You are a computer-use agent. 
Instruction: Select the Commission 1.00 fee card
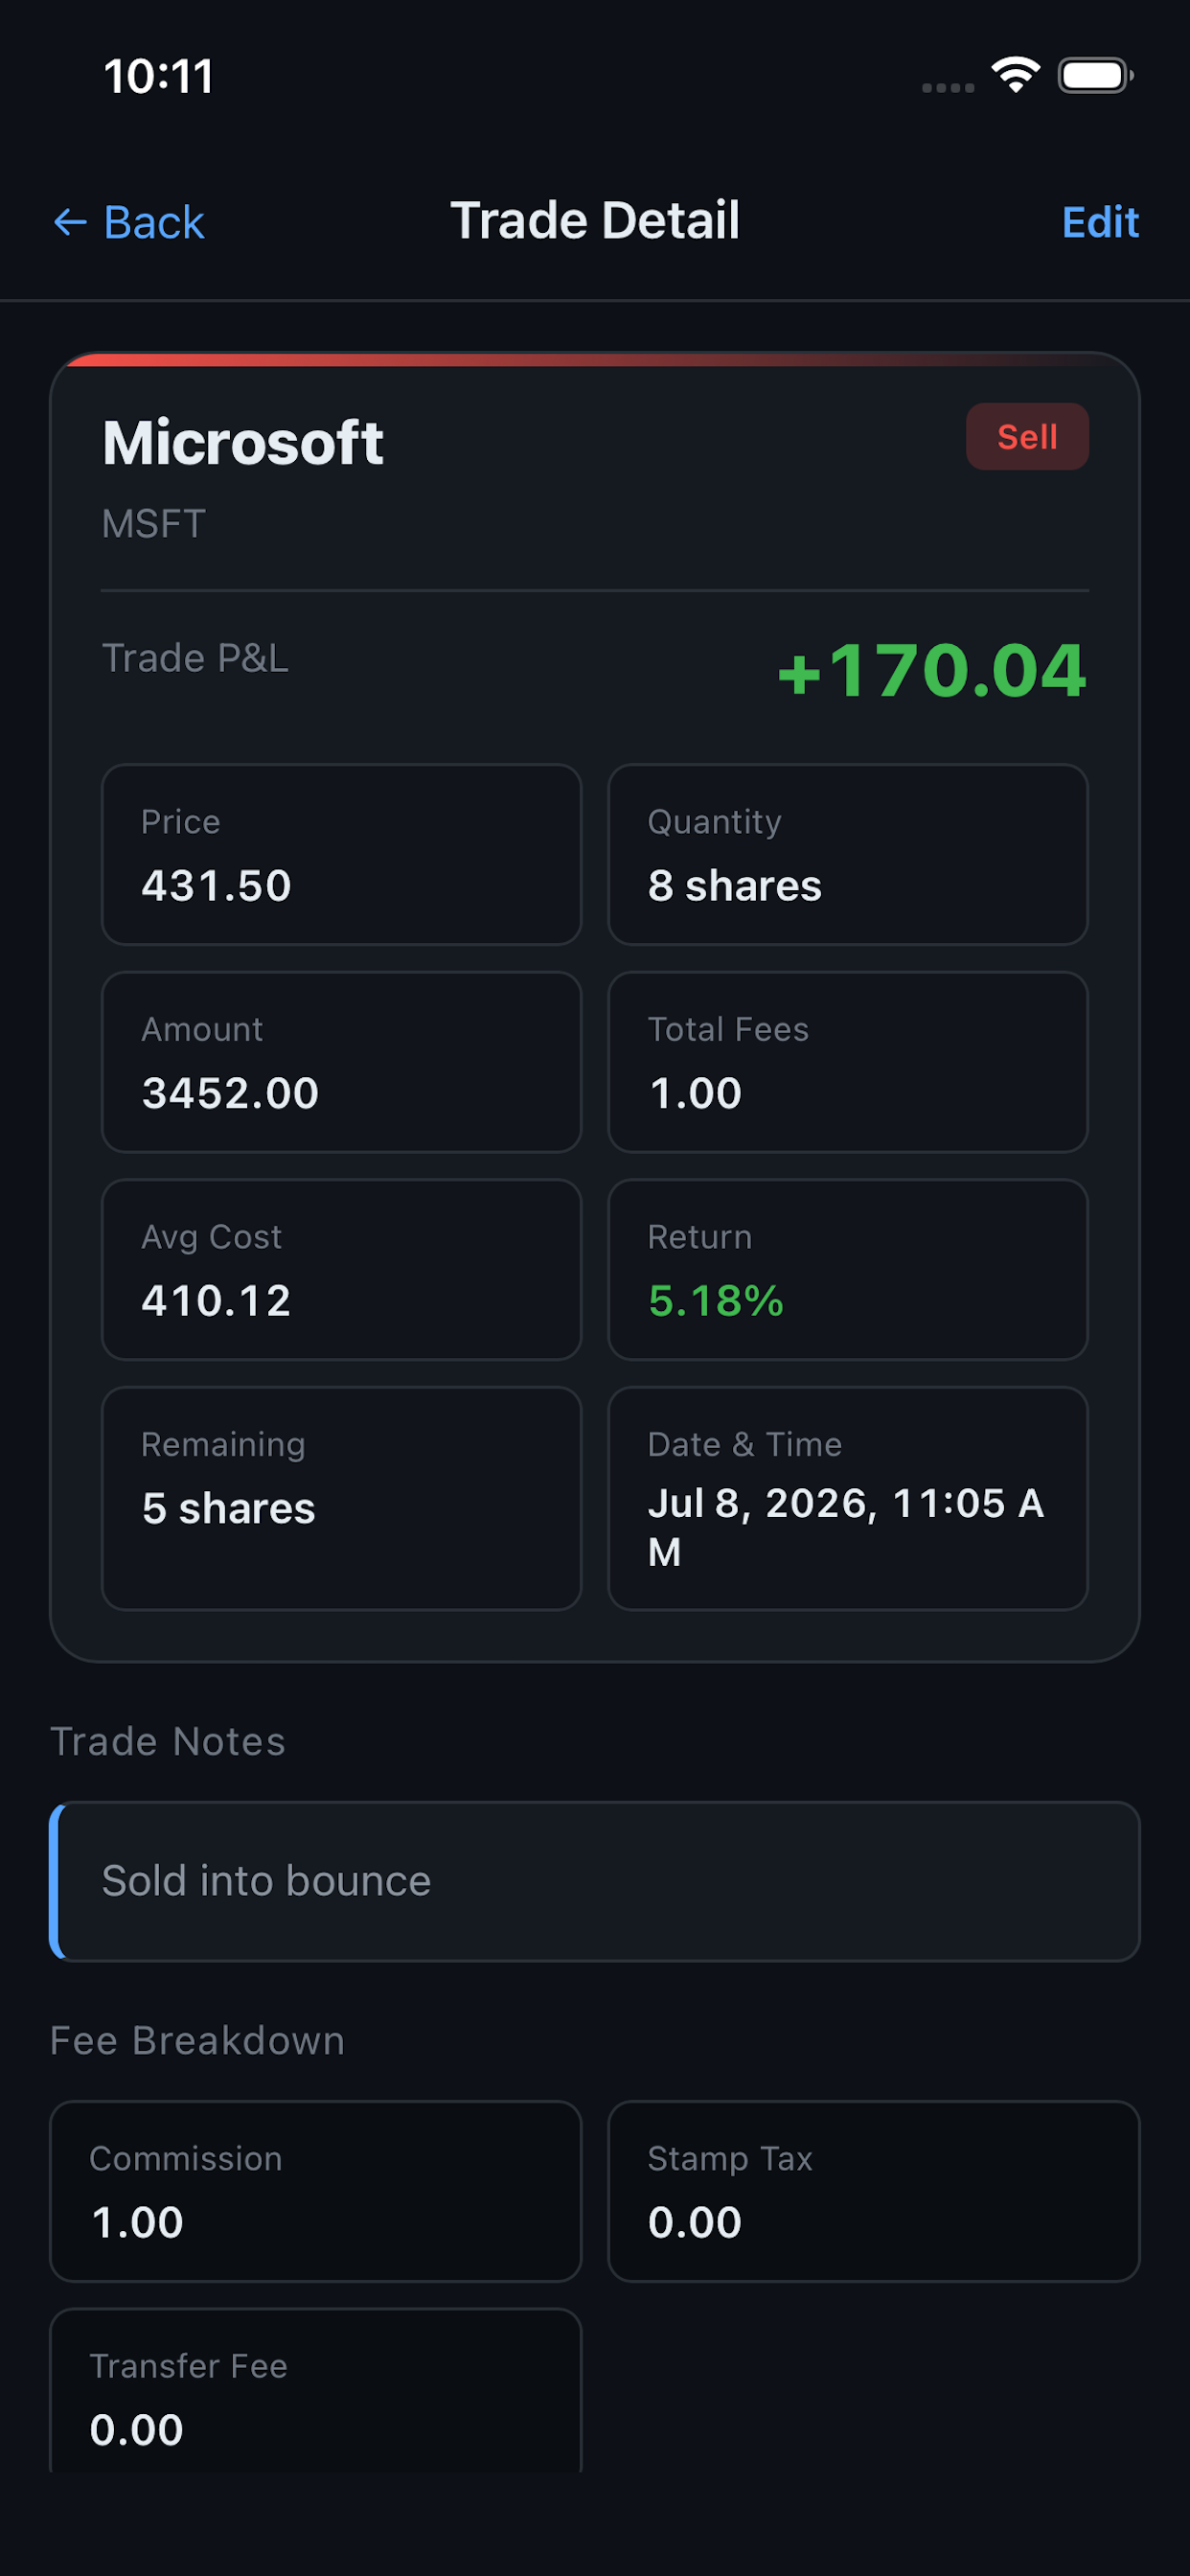click(315, 2191)
